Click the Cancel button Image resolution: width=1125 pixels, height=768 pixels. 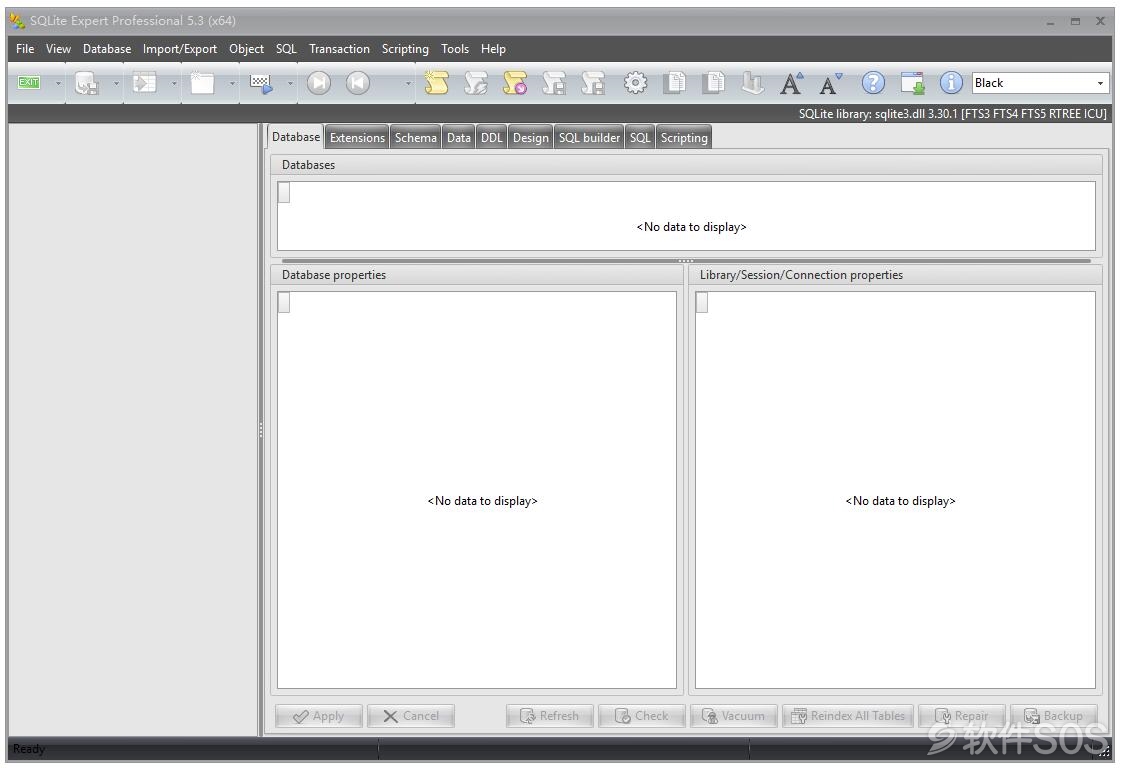411,716
